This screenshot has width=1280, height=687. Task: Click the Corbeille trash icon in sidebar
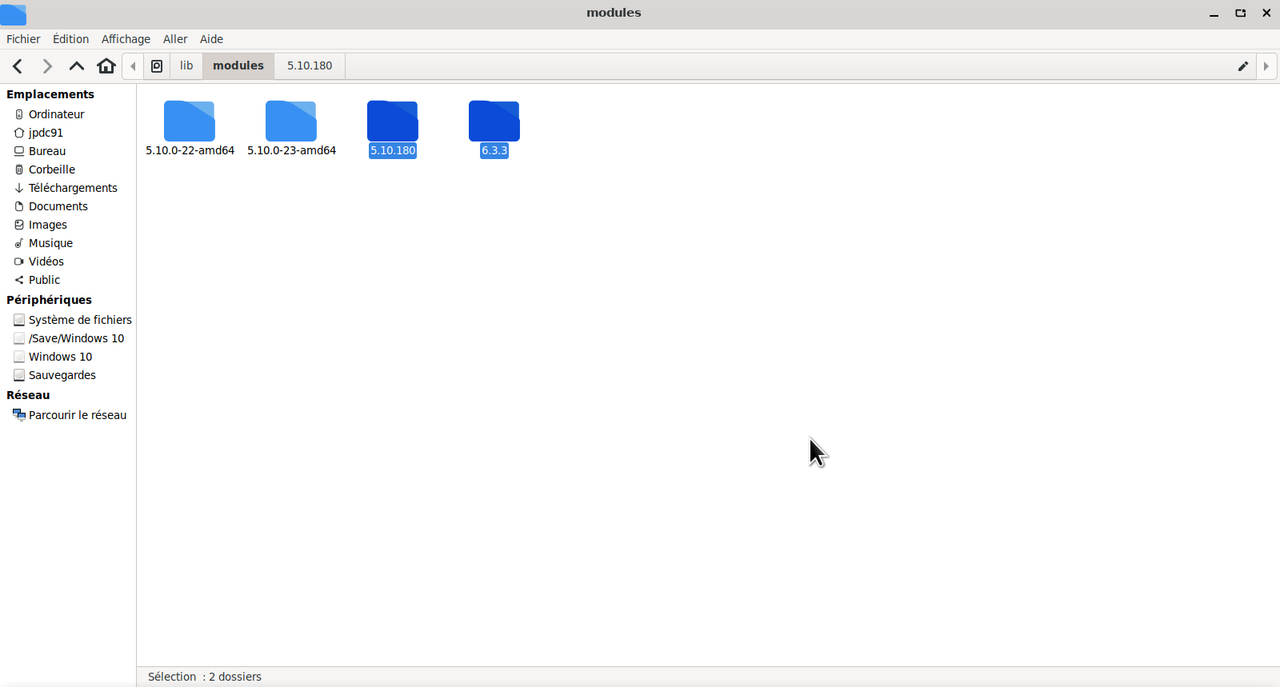(19, 170)
